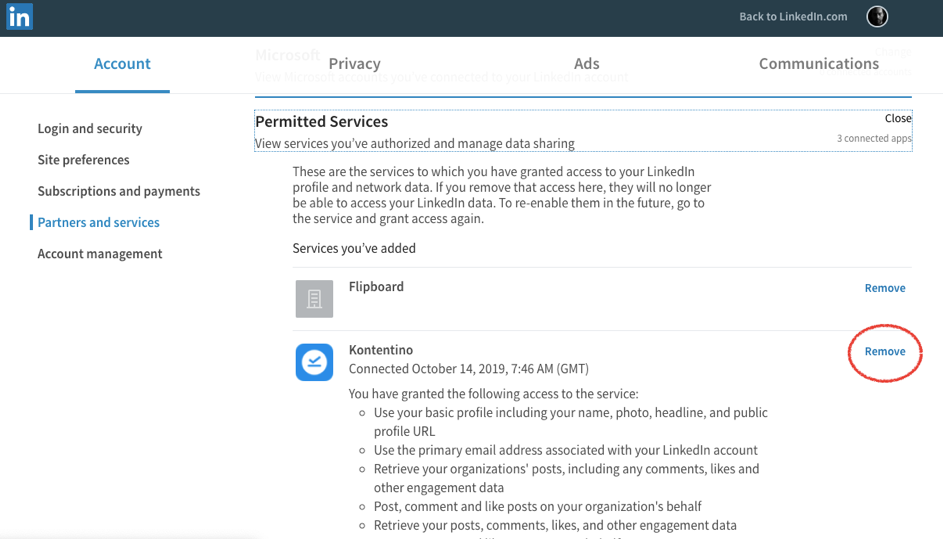This screenshot has width=943, height=539.
Task: Switch to the Account tab
Action: pos(122,64)
